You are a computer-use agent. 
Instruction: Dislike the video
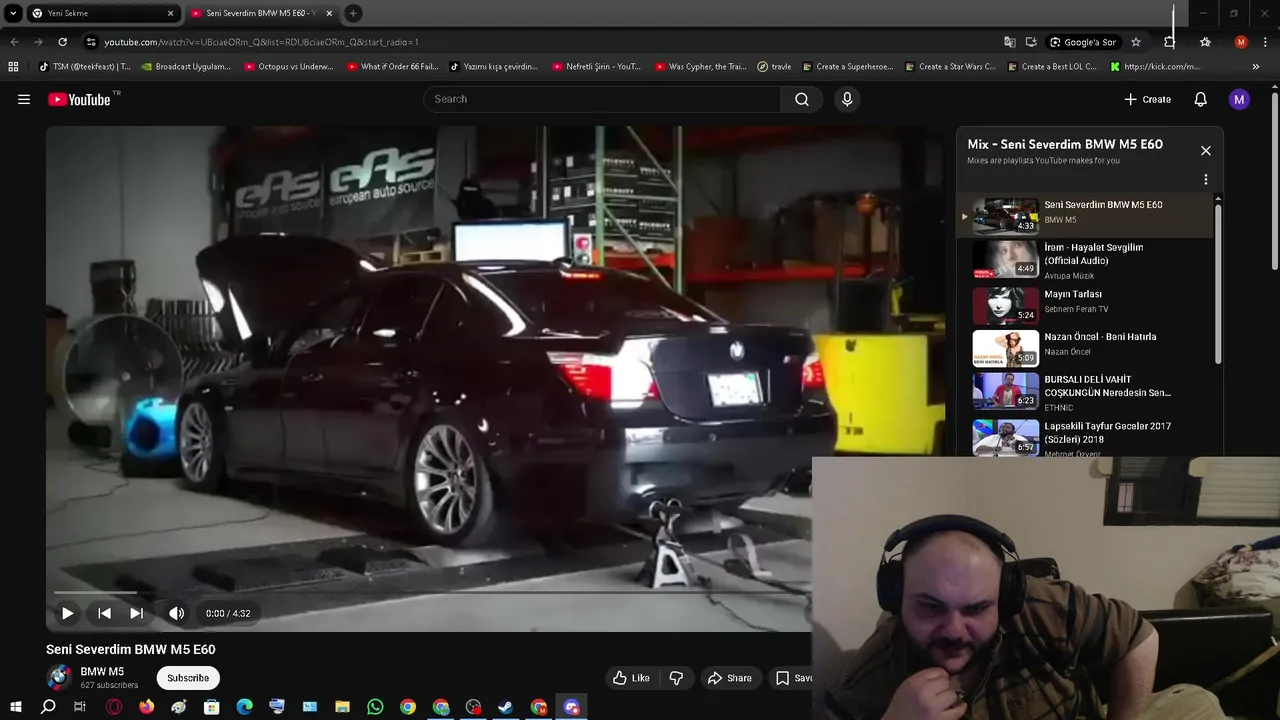click(x=676, y=678)
